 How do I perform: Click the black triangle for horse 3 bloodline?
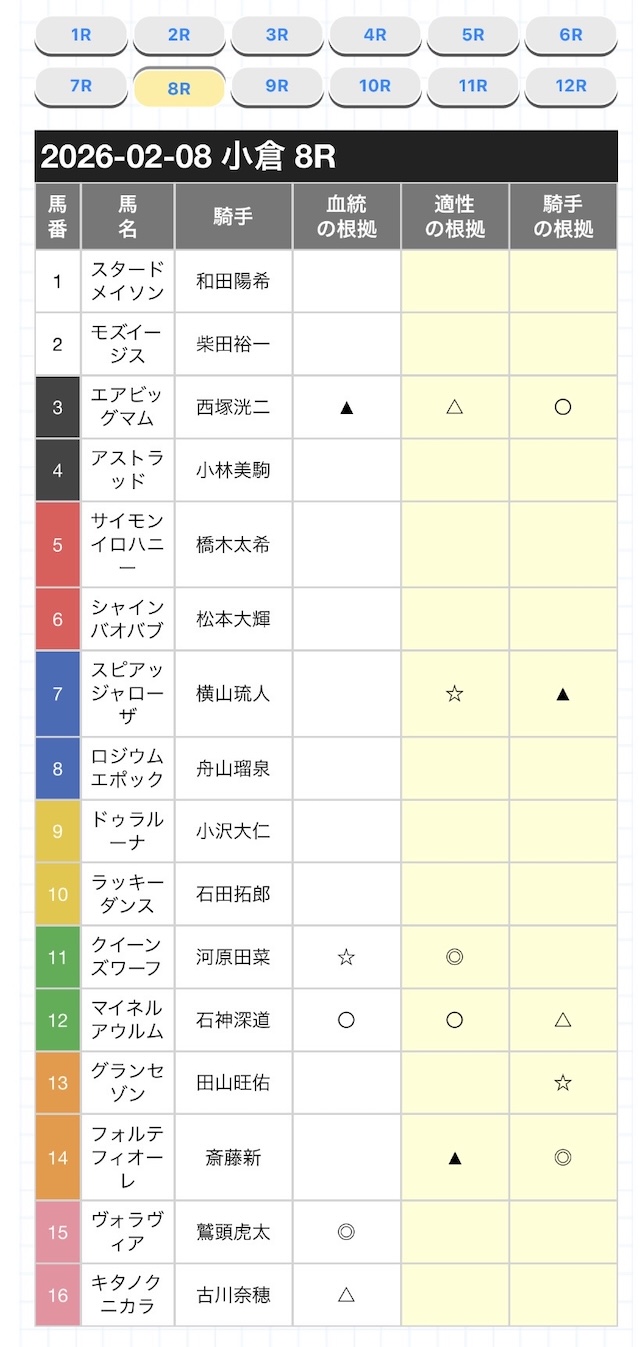click(x=347, y=407)
